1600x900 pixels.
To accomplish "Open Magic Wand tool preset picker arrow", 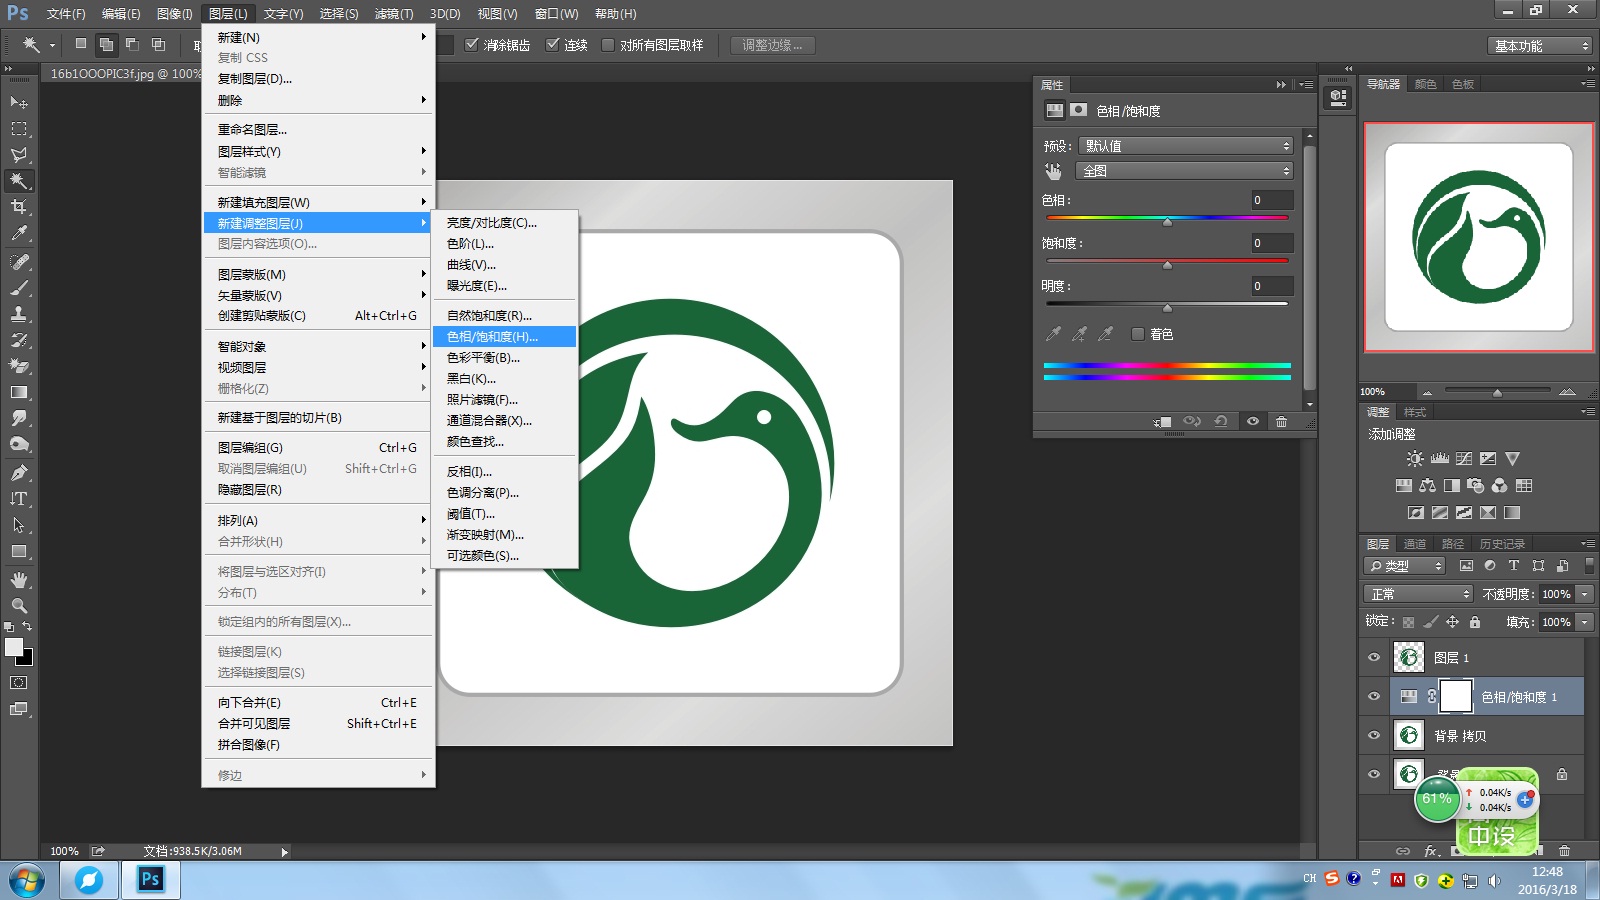I will coord(50,45).
